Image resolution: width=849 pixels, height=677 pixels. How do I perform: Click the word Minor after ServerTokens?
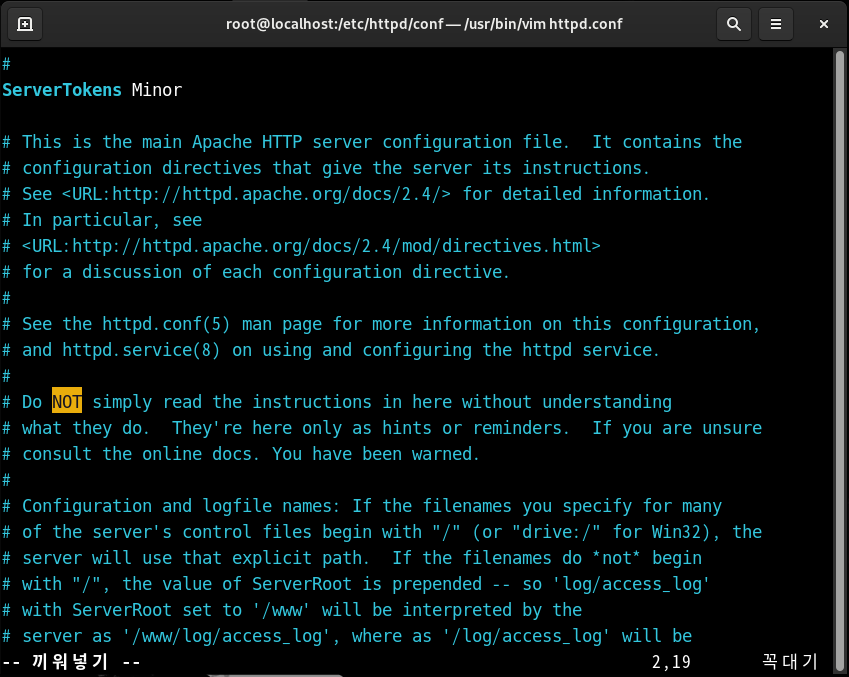pos(157,90)
